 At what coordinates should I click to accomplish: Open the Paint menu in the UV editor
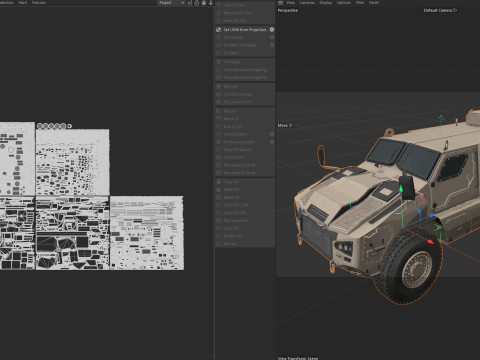coord(22,3)
